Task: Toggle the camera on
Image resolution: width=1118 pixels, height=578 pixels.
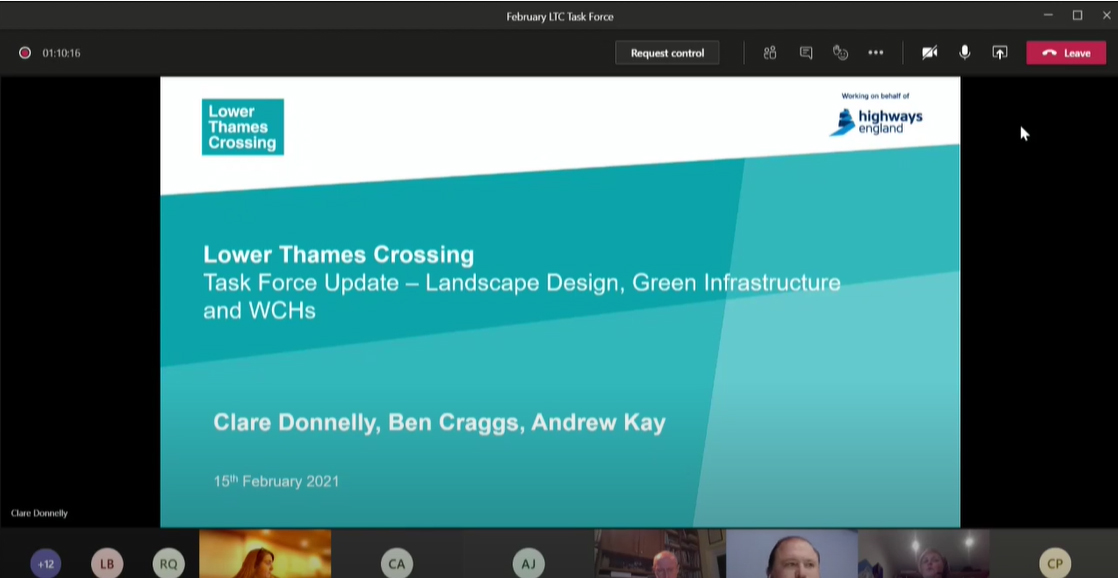Action: 929,53
